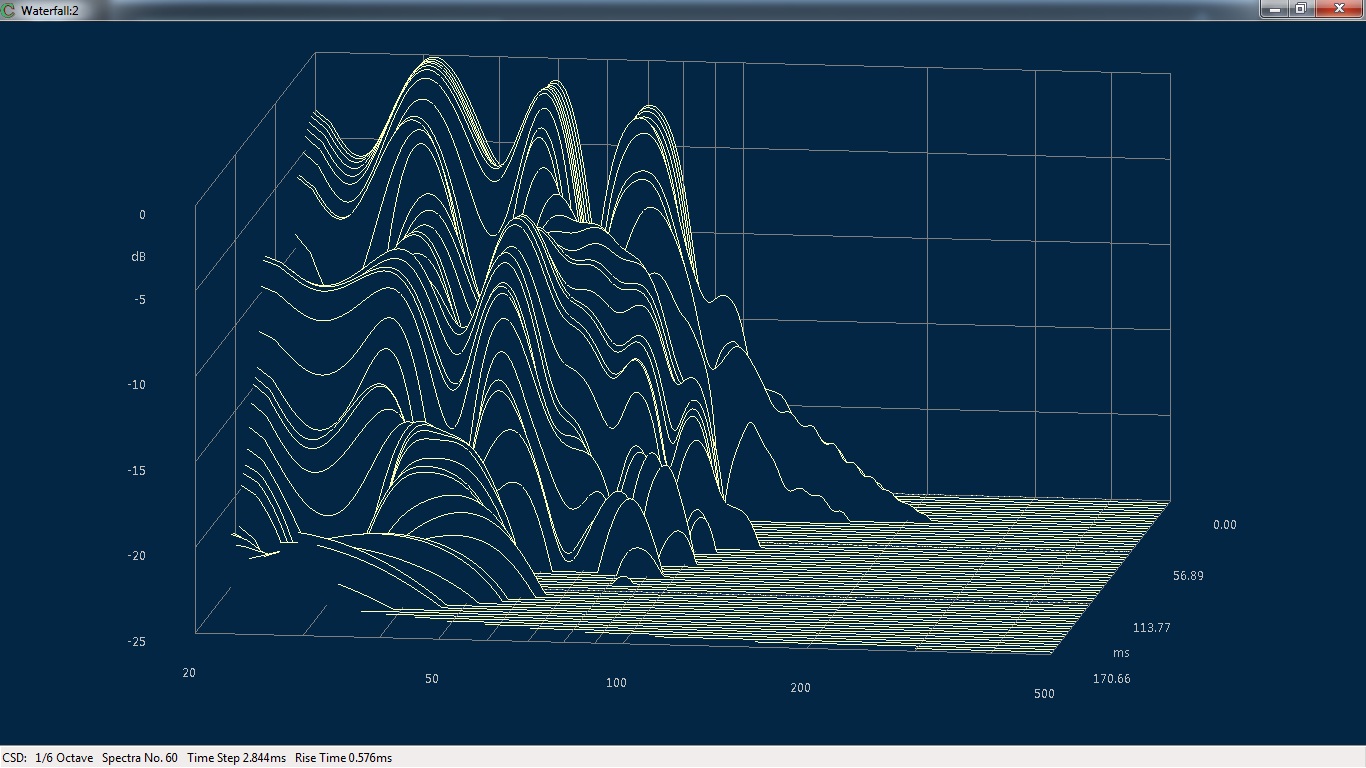Click the Waterfall:2 window app icon
1366x768 pixels.
[x=9, y=9]
